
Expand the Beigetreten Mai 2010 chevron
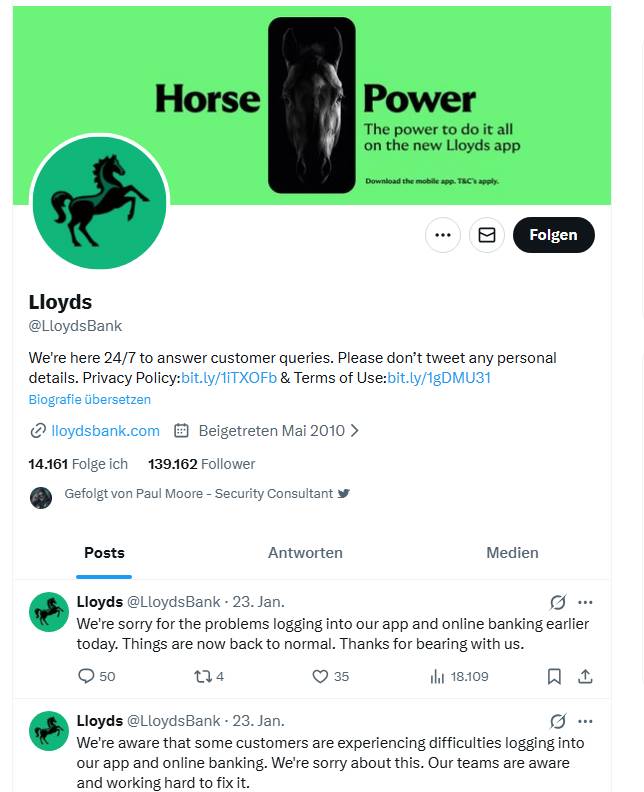pos(355,431)
